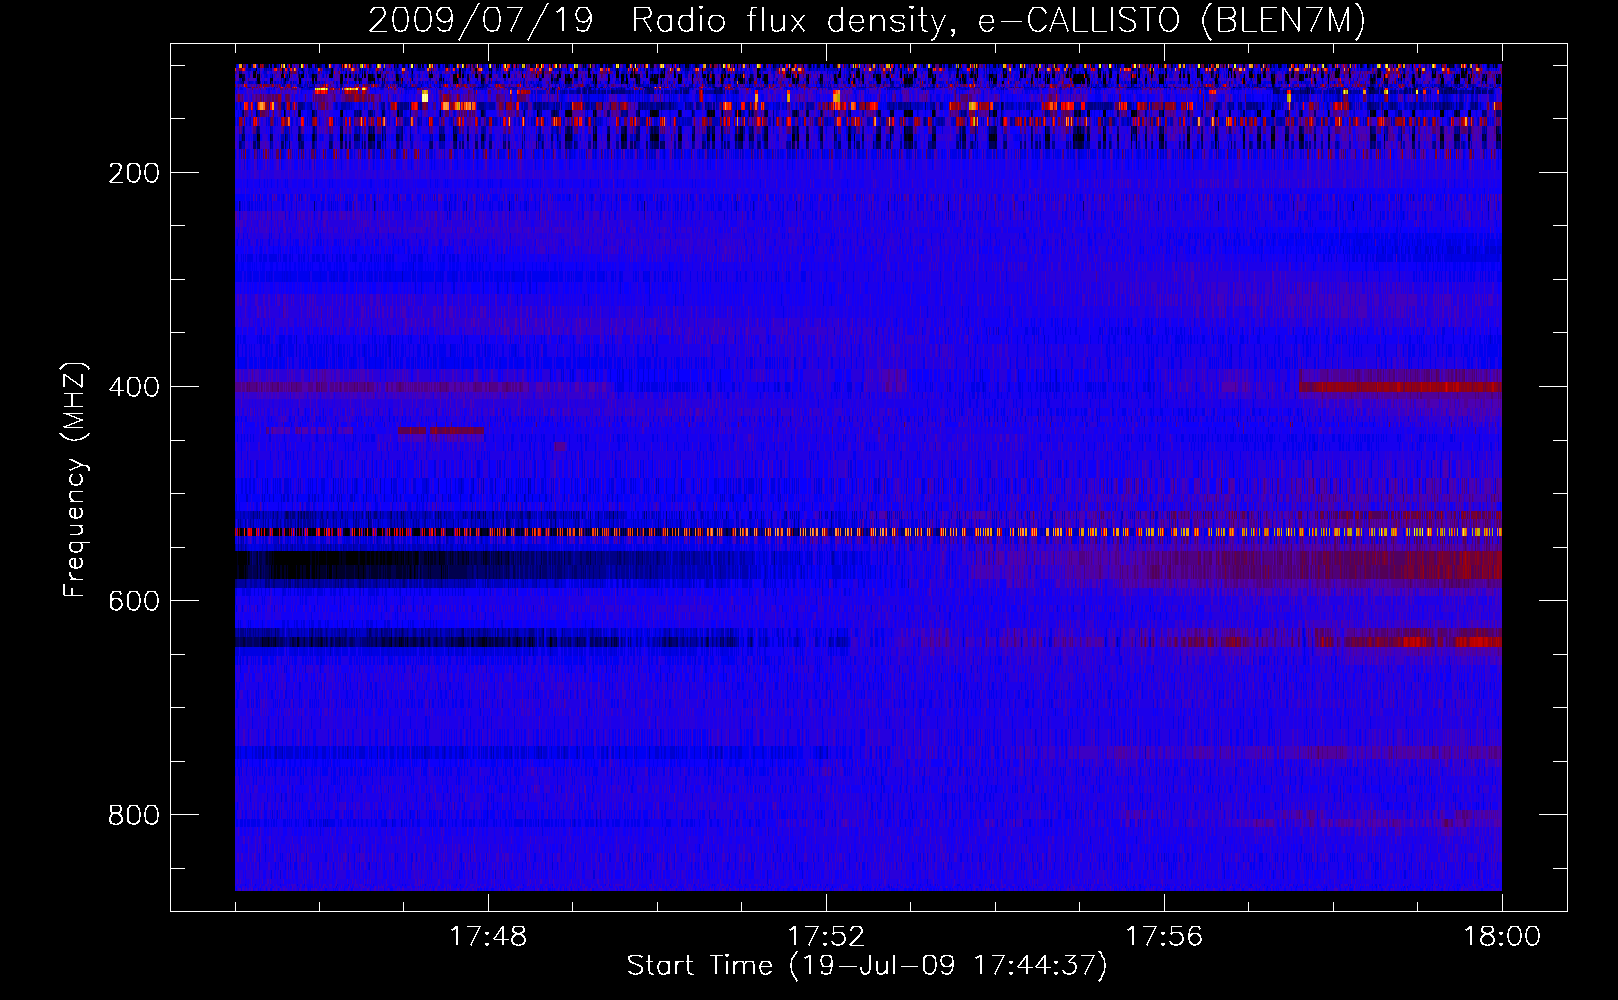The width and height of the screenshot is (1618, 1000).
Task: Click the 18:00 time tick label
Action: pos(1502,937)
